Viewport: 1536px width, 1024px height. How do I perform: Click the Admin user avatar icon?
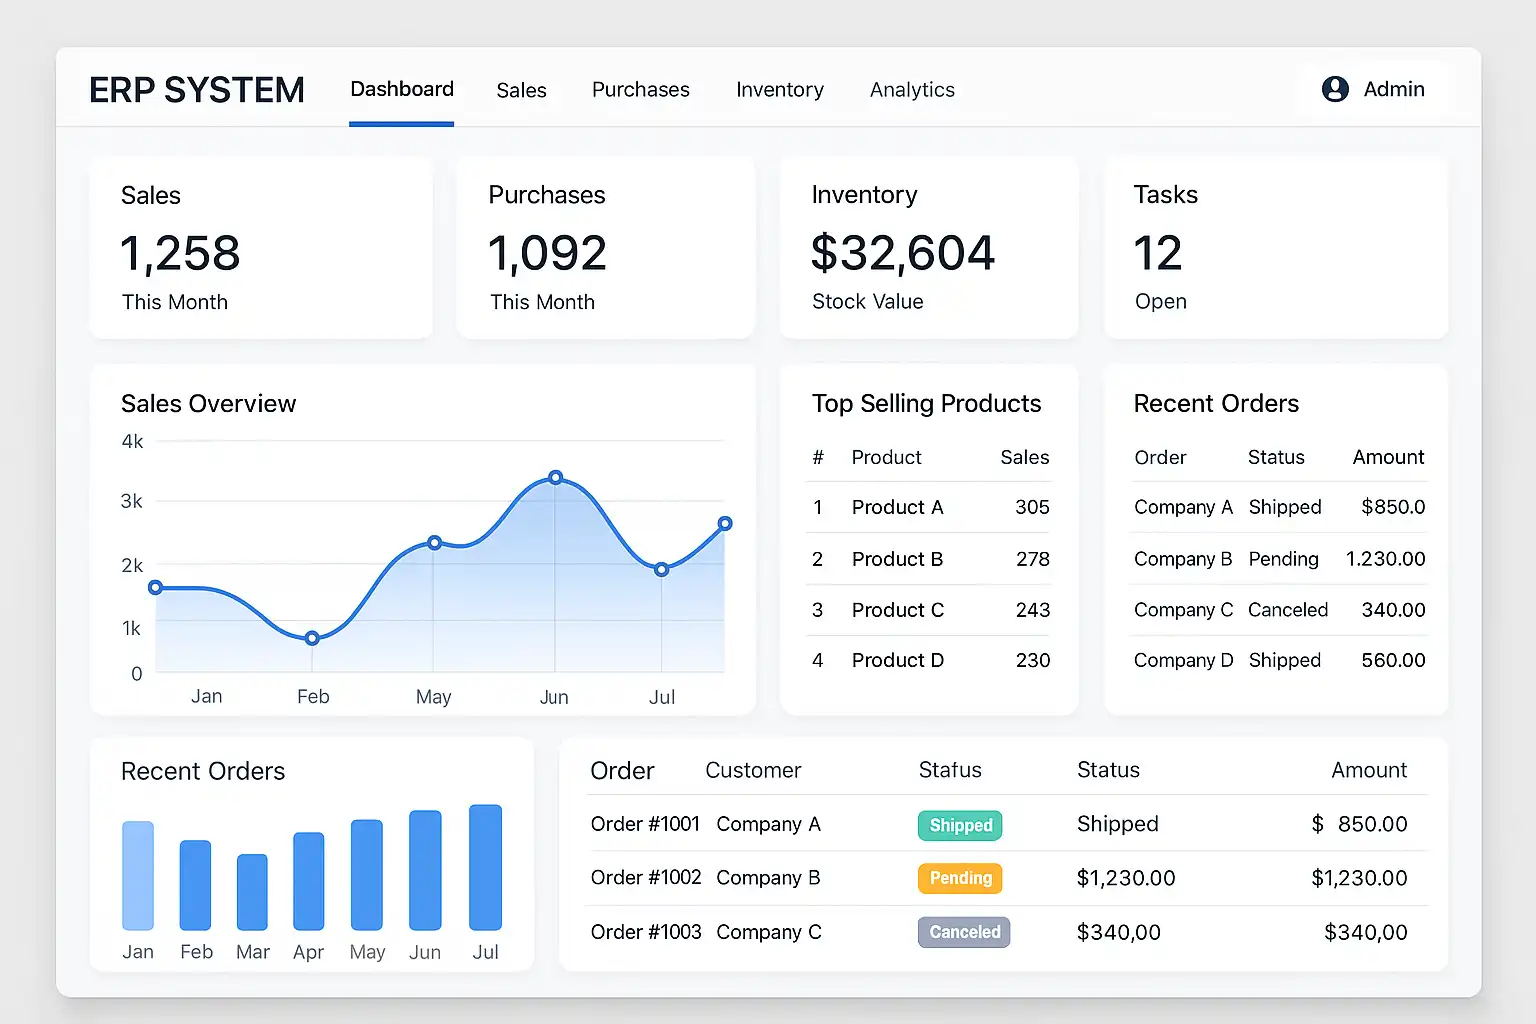point(1335,89)
